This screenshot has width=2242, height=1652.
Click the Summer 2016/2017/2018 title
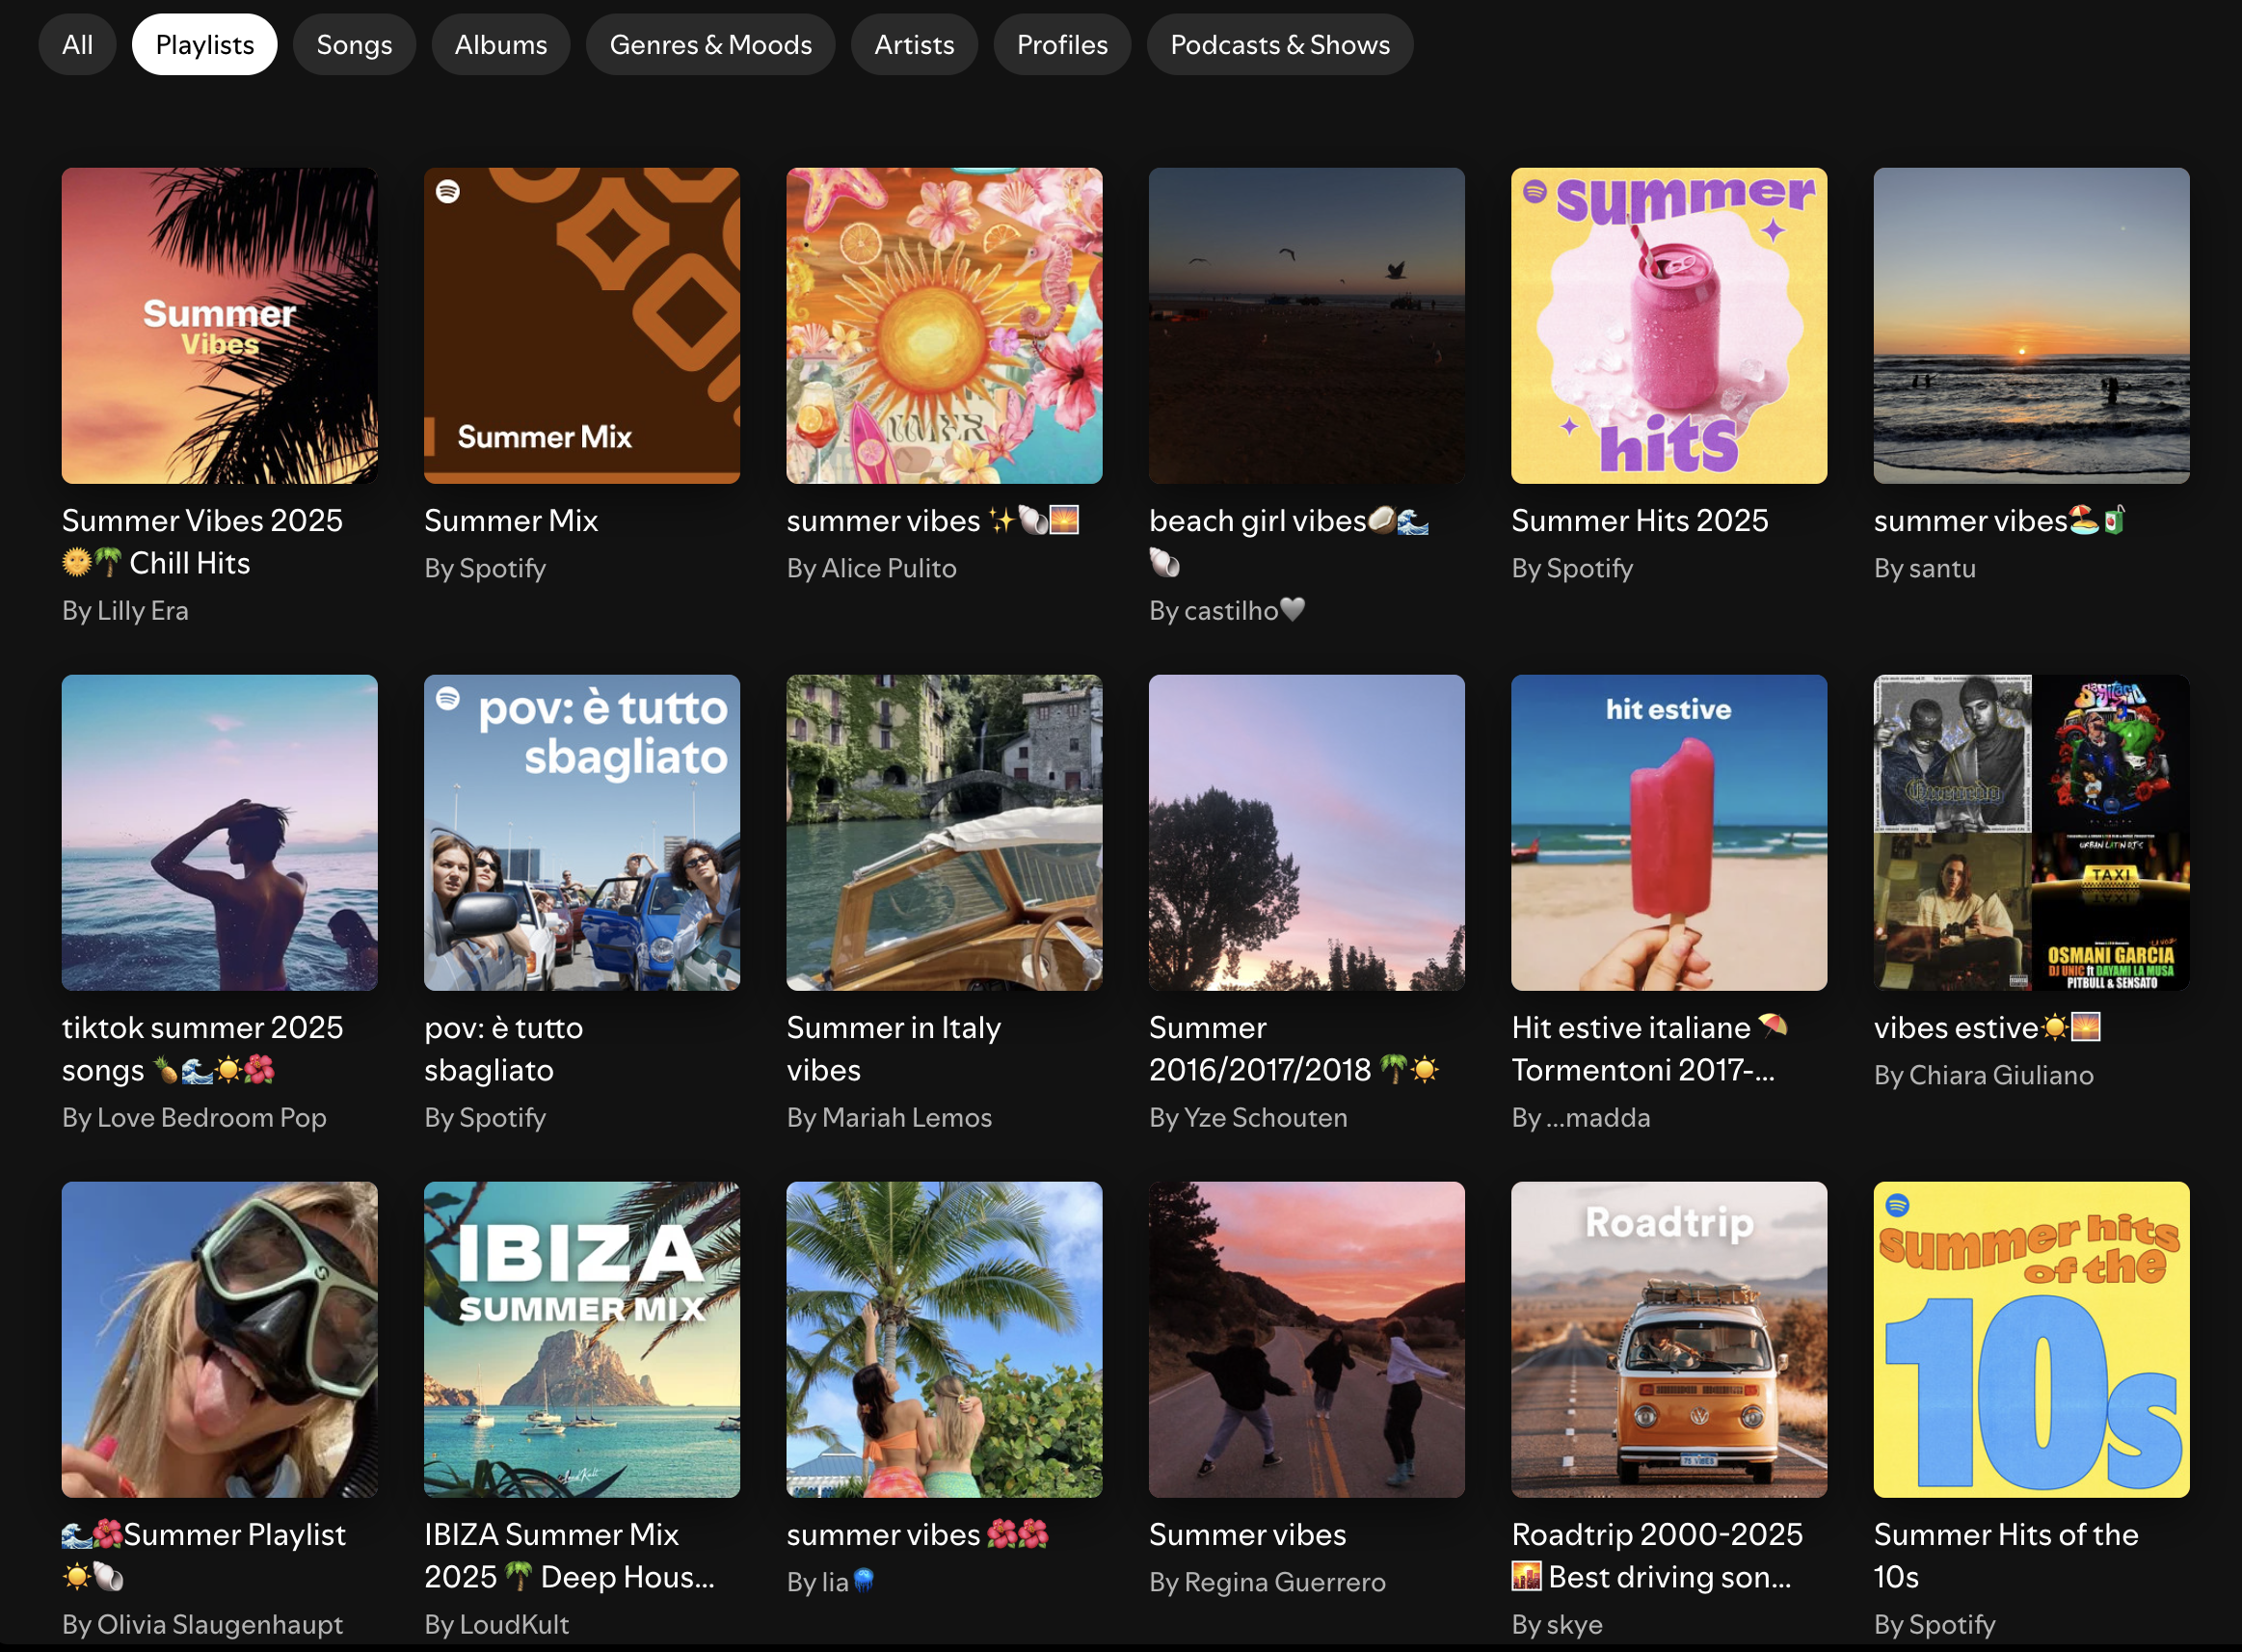pyautogui.click(x=1294, y=1048)
